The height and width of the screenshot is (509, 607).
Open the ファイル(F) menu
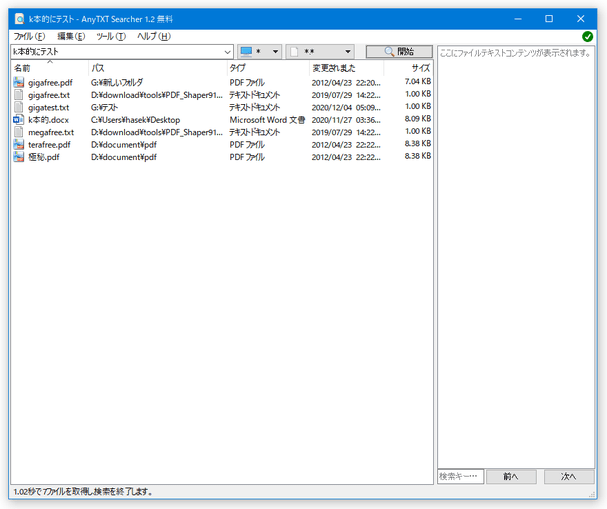pos(29,36)
